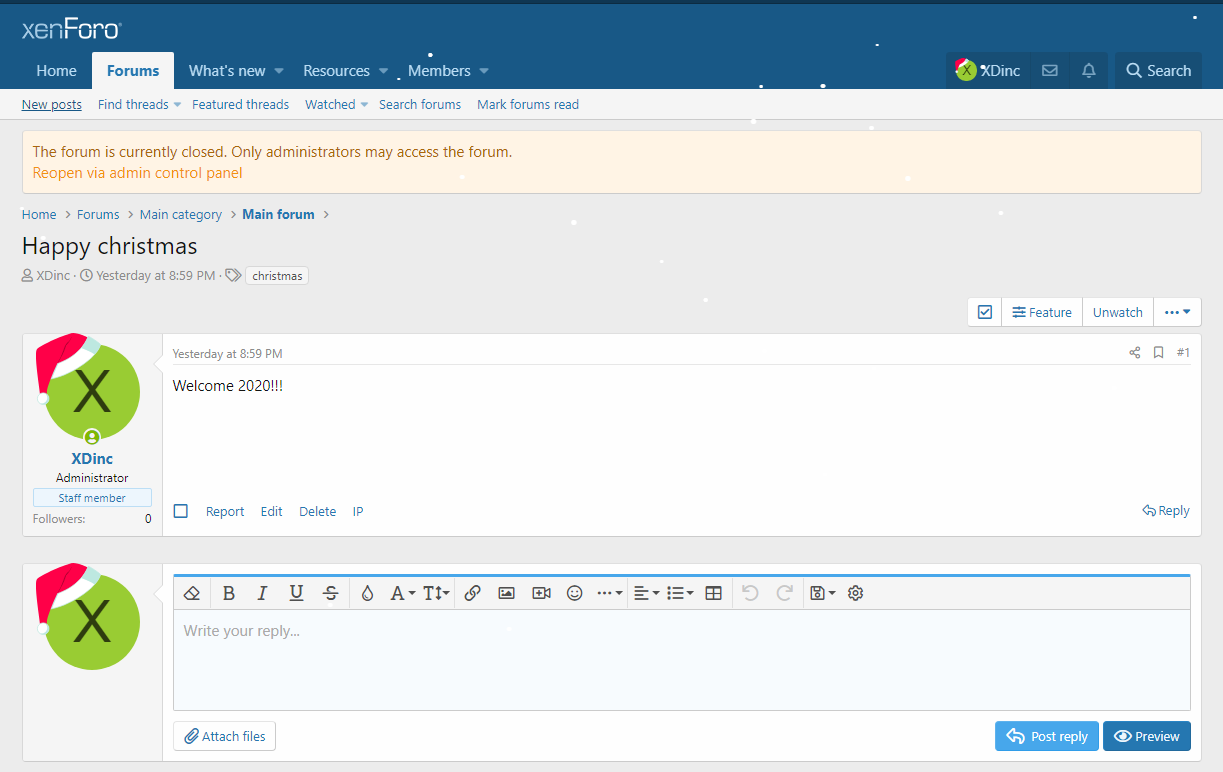Expand the What's new dropdown arrow
The image size is (1223, 772).
click(x=279, y=71)
